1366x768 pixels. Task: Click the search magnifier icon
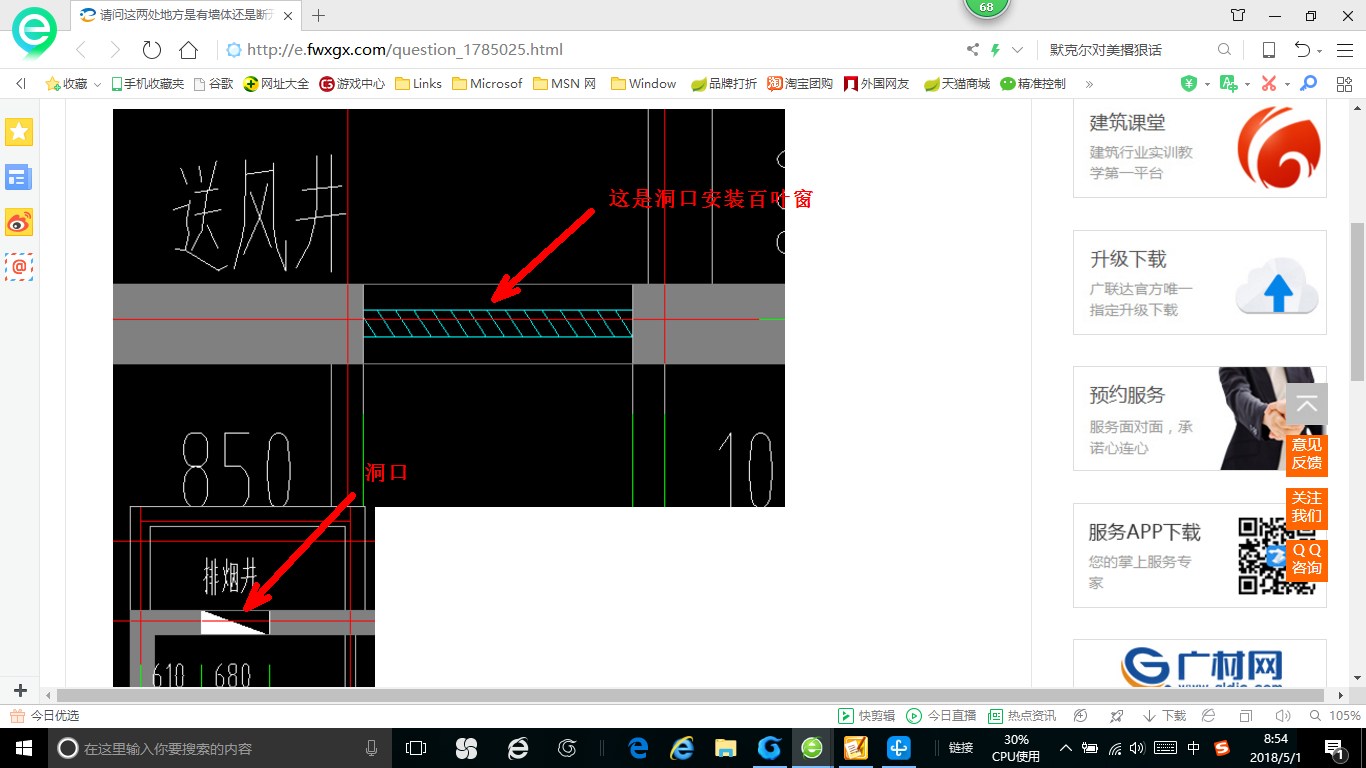click(1224, 50)
